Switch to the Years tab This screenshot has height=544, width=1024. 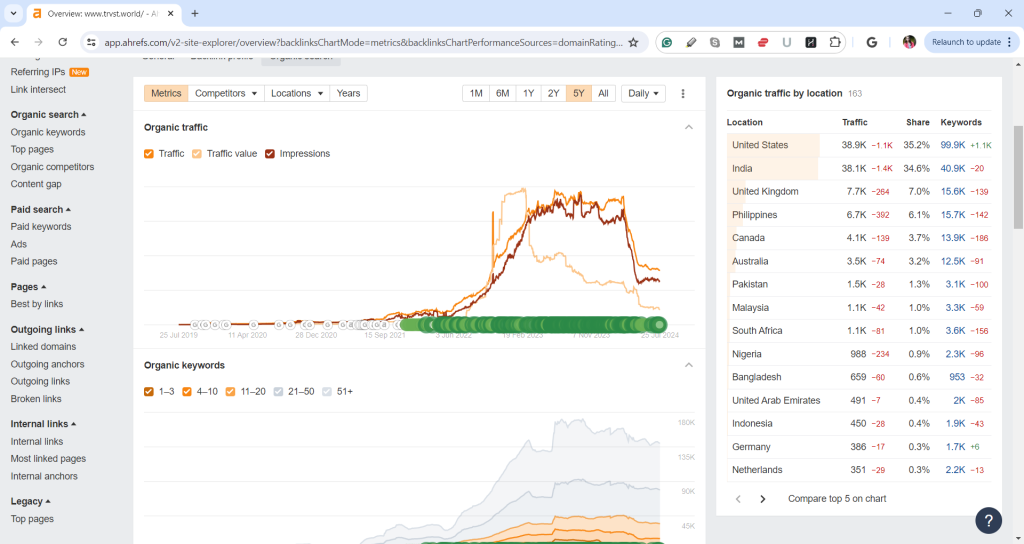tap(348, 93)
